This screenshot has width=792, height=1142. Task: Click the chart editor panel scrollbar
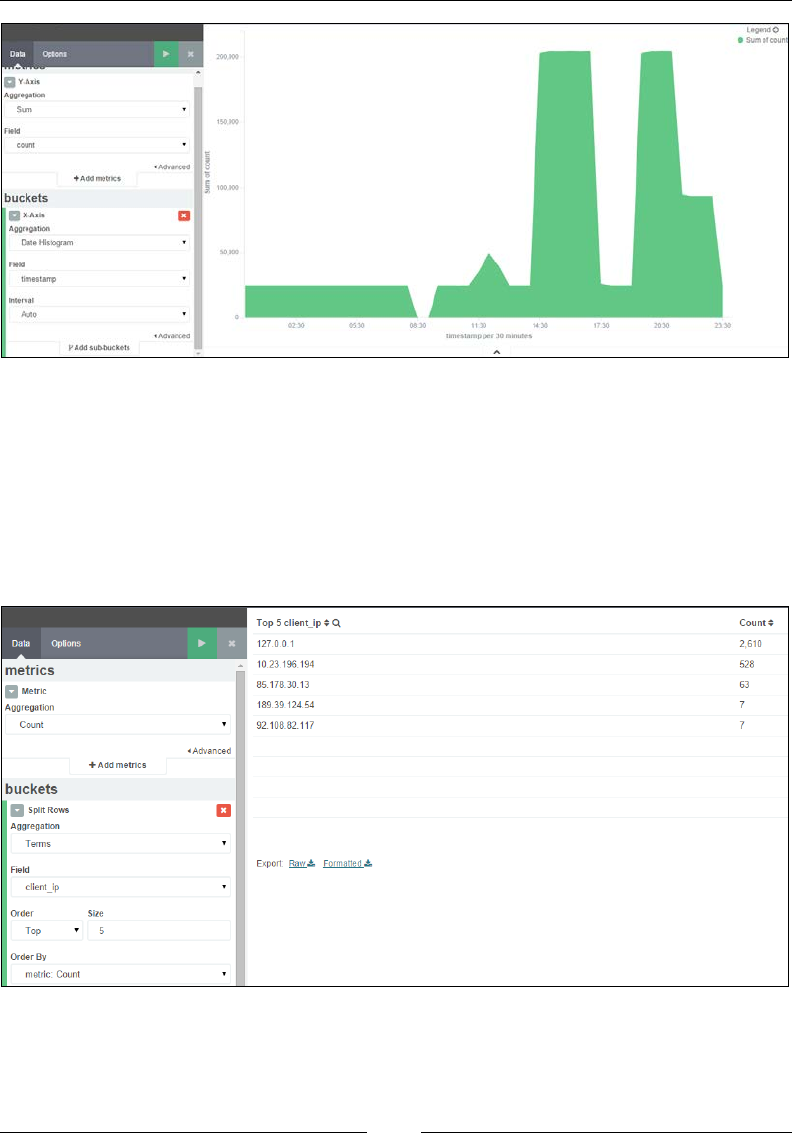pyautogui.click(x=198, y=217)
